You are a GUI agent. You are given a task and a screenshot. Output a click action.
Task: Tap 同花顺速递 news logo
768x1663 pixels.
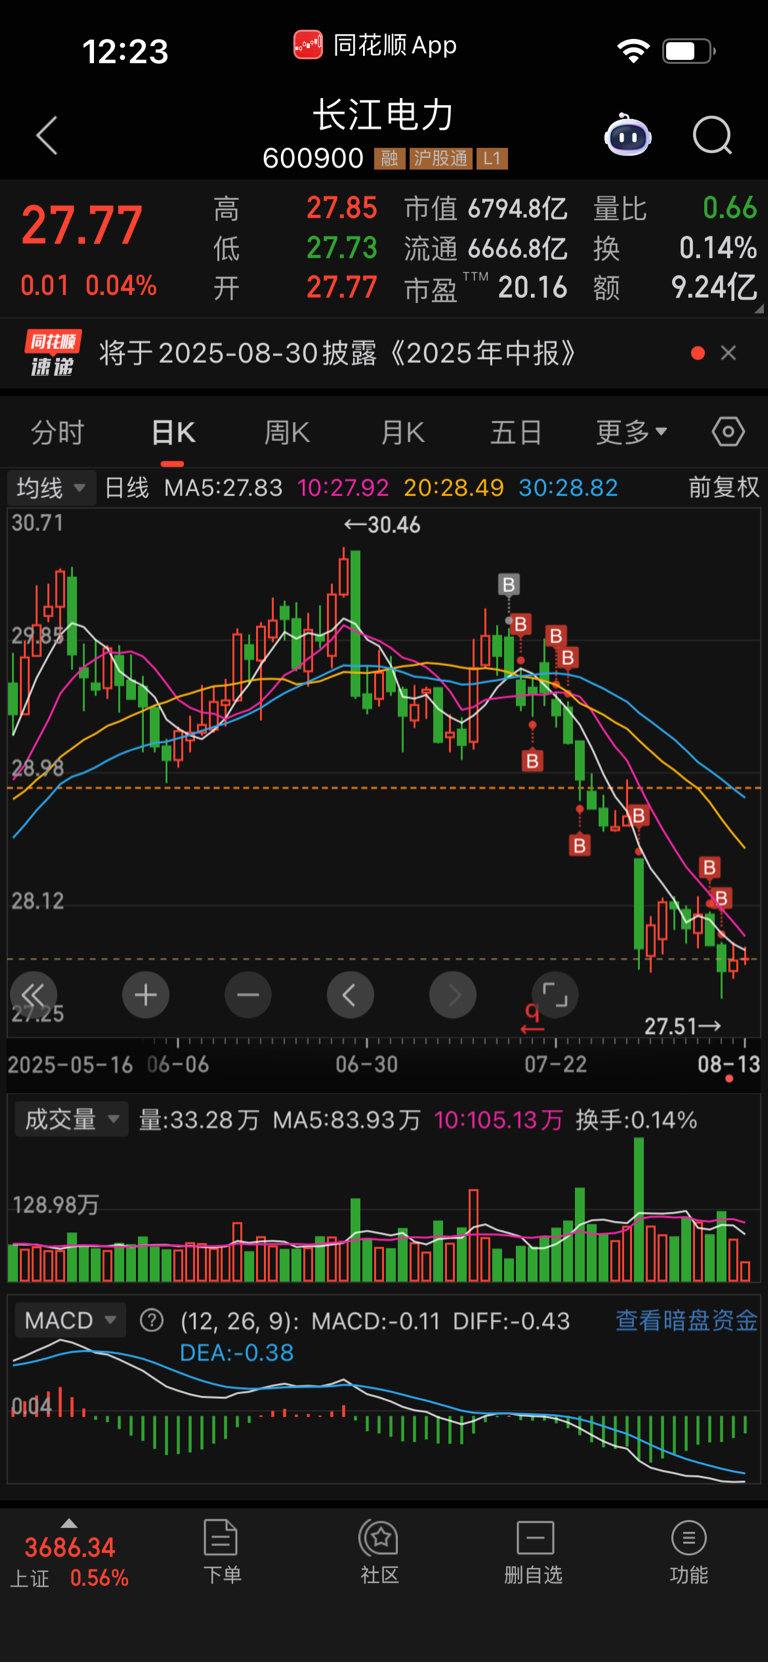coord(53,353)
